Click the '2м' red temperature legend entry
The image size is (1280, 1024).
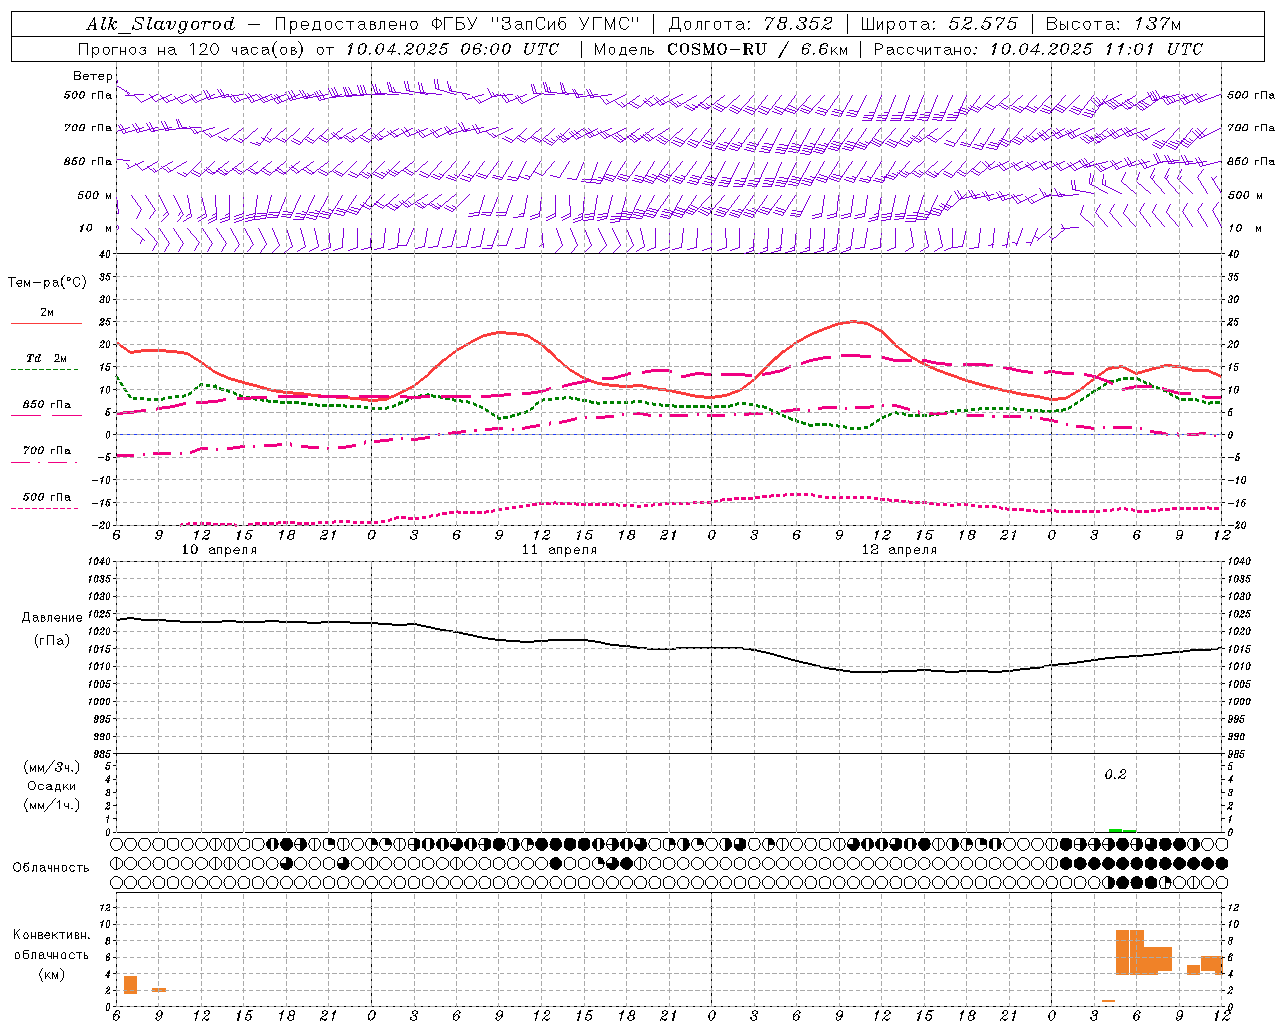(46, 313)
